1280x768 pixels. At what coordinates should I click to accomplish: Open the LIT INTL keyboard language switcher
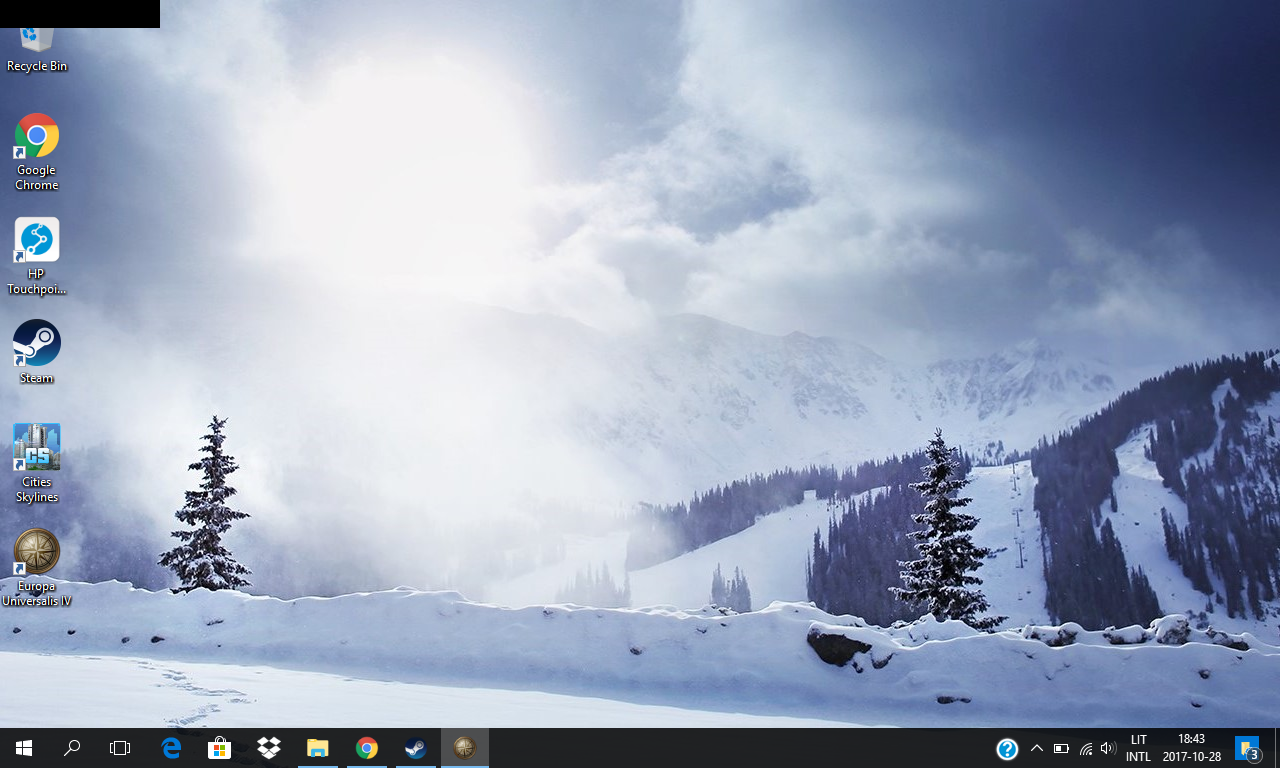1138,748
